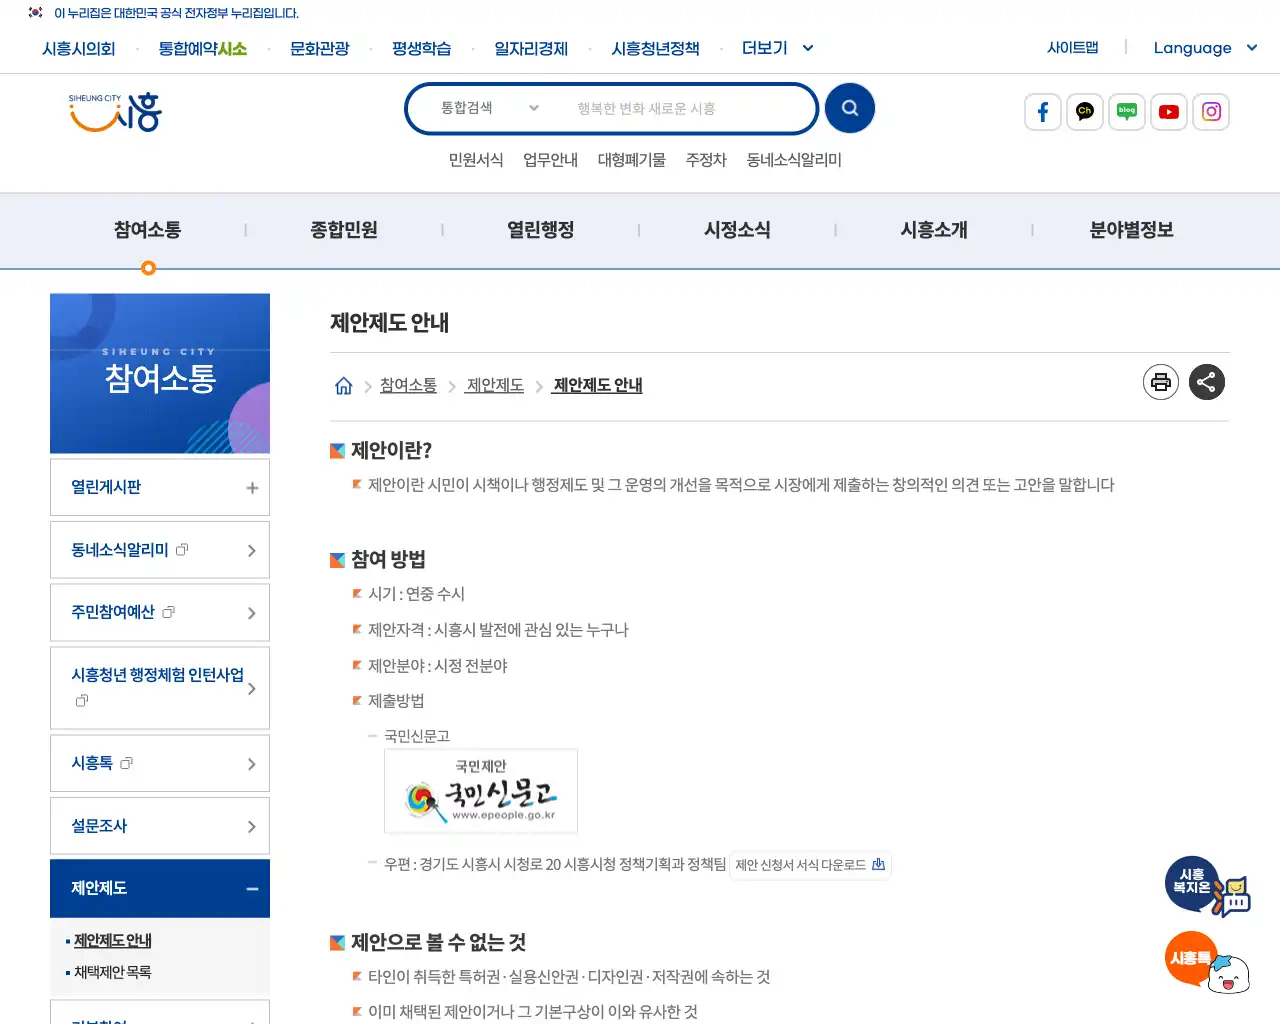Viewport: 1280px width, 1024px height.
Task: Open 통합검색 category dropdown
Action: (x=490, y=108)
